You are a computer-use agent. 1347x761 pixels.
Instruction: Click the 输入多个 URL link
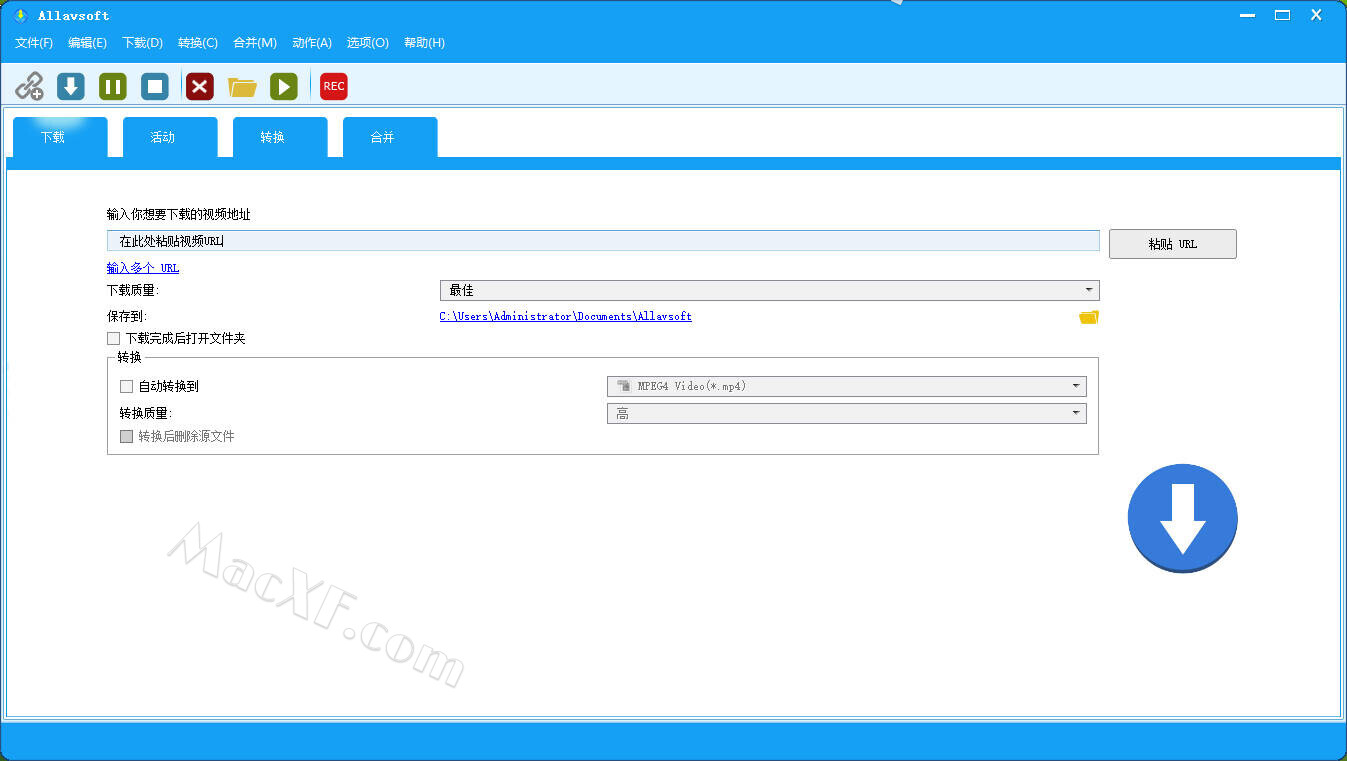coord(143,268)
